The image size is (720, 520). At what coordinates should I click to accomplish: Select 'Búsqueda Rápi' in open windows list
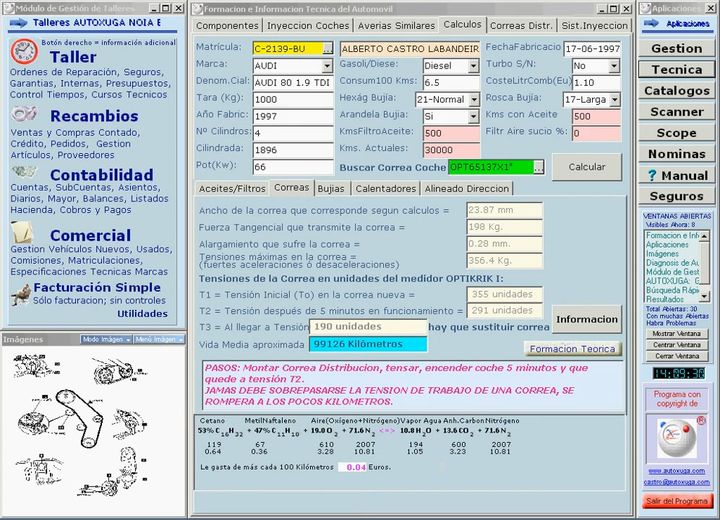click(672, 290)
